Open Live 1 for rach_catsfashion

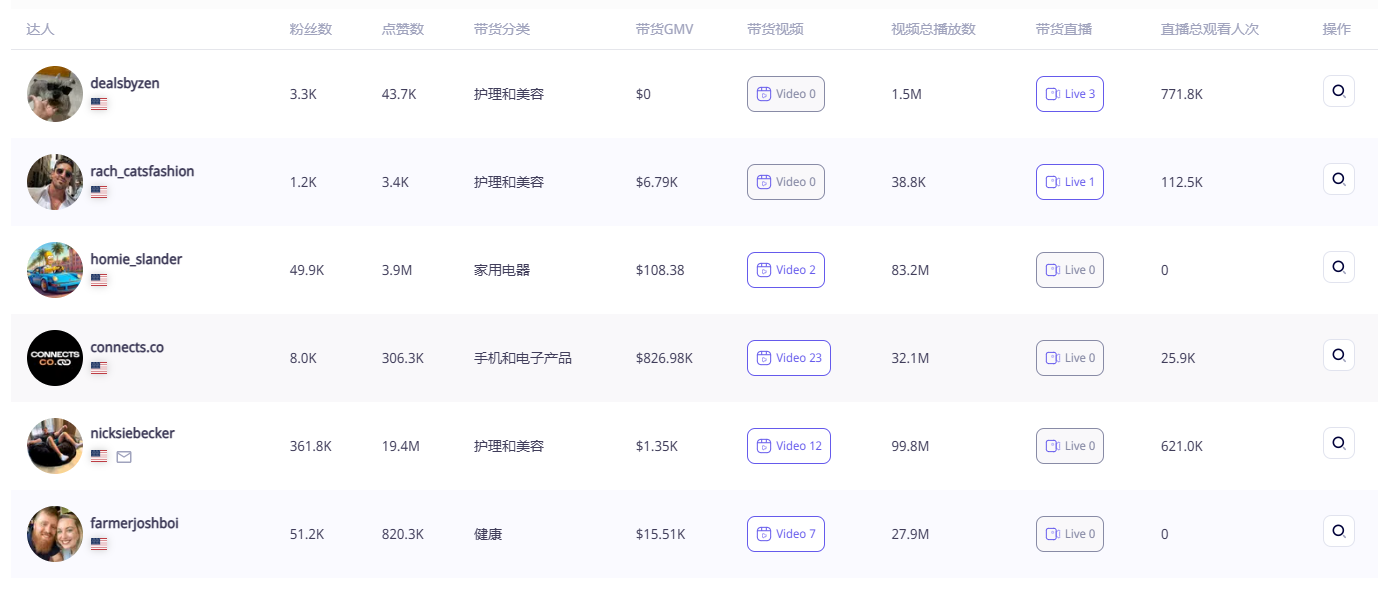(1069, 182)
